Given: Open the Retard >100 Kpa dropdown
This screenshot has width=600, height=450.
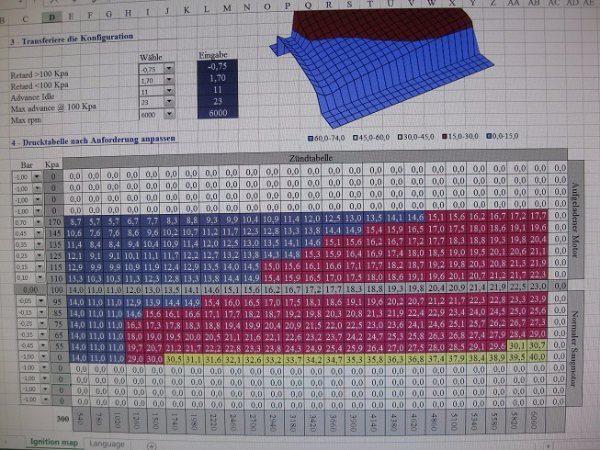Looking at the screenshot, I should tap(168, 70).
